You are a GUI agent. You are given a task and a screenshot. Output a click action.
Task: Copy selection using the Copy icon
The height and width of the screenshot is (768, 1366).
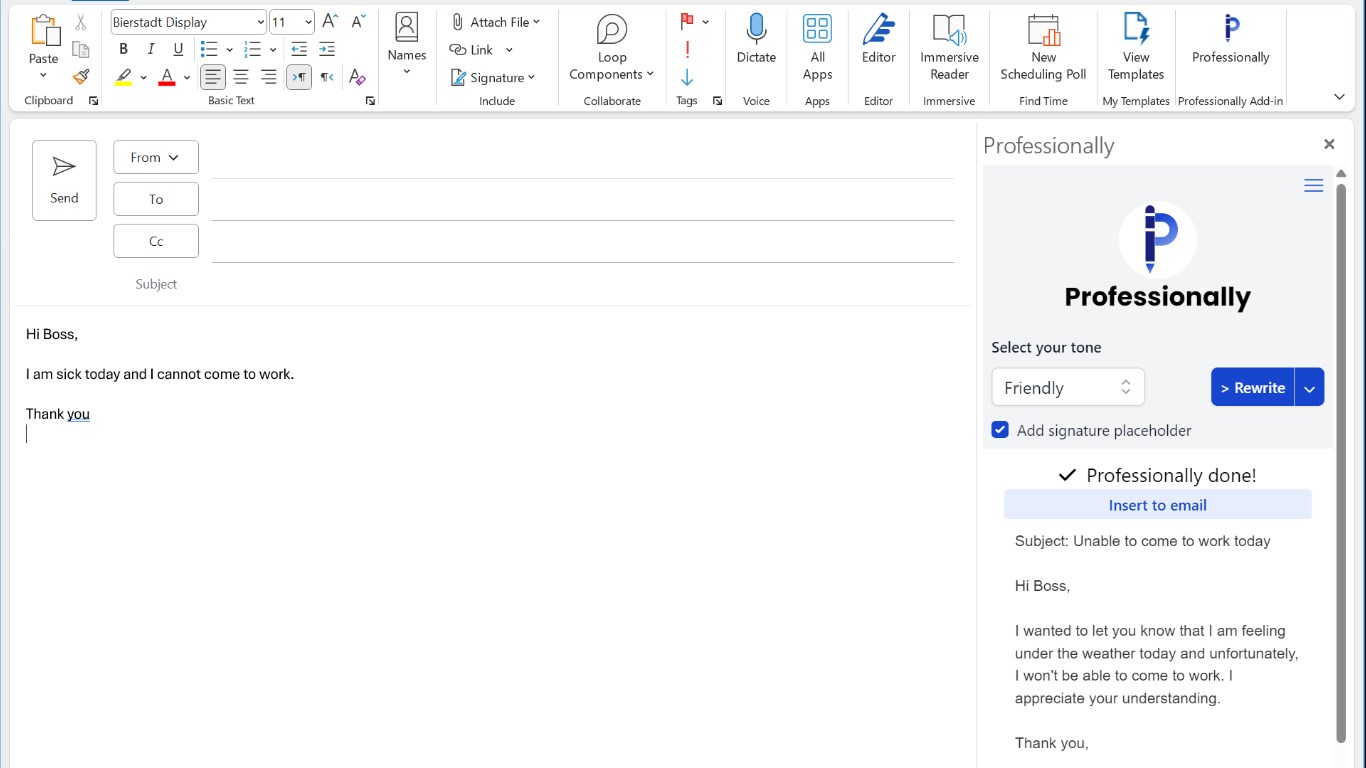coord(81,50)
